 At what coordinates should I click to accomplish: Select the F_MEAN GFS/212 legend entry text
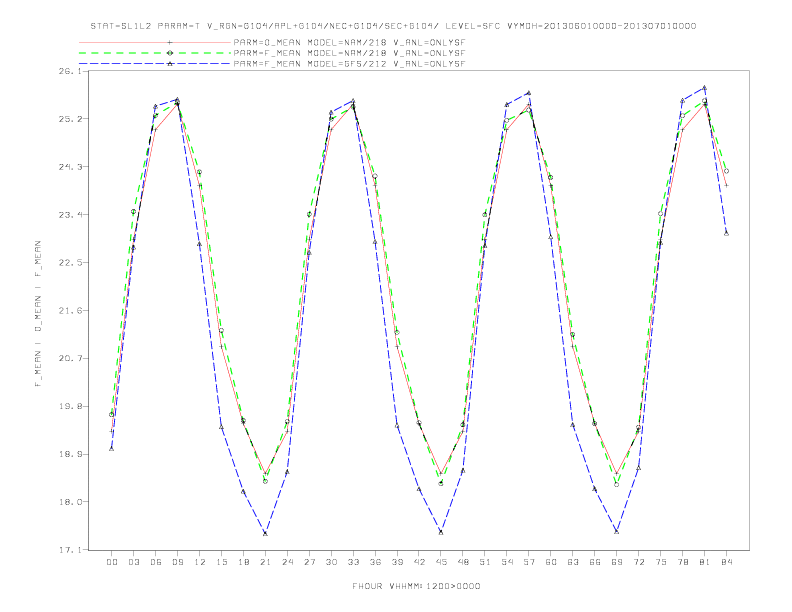[349, 64]
